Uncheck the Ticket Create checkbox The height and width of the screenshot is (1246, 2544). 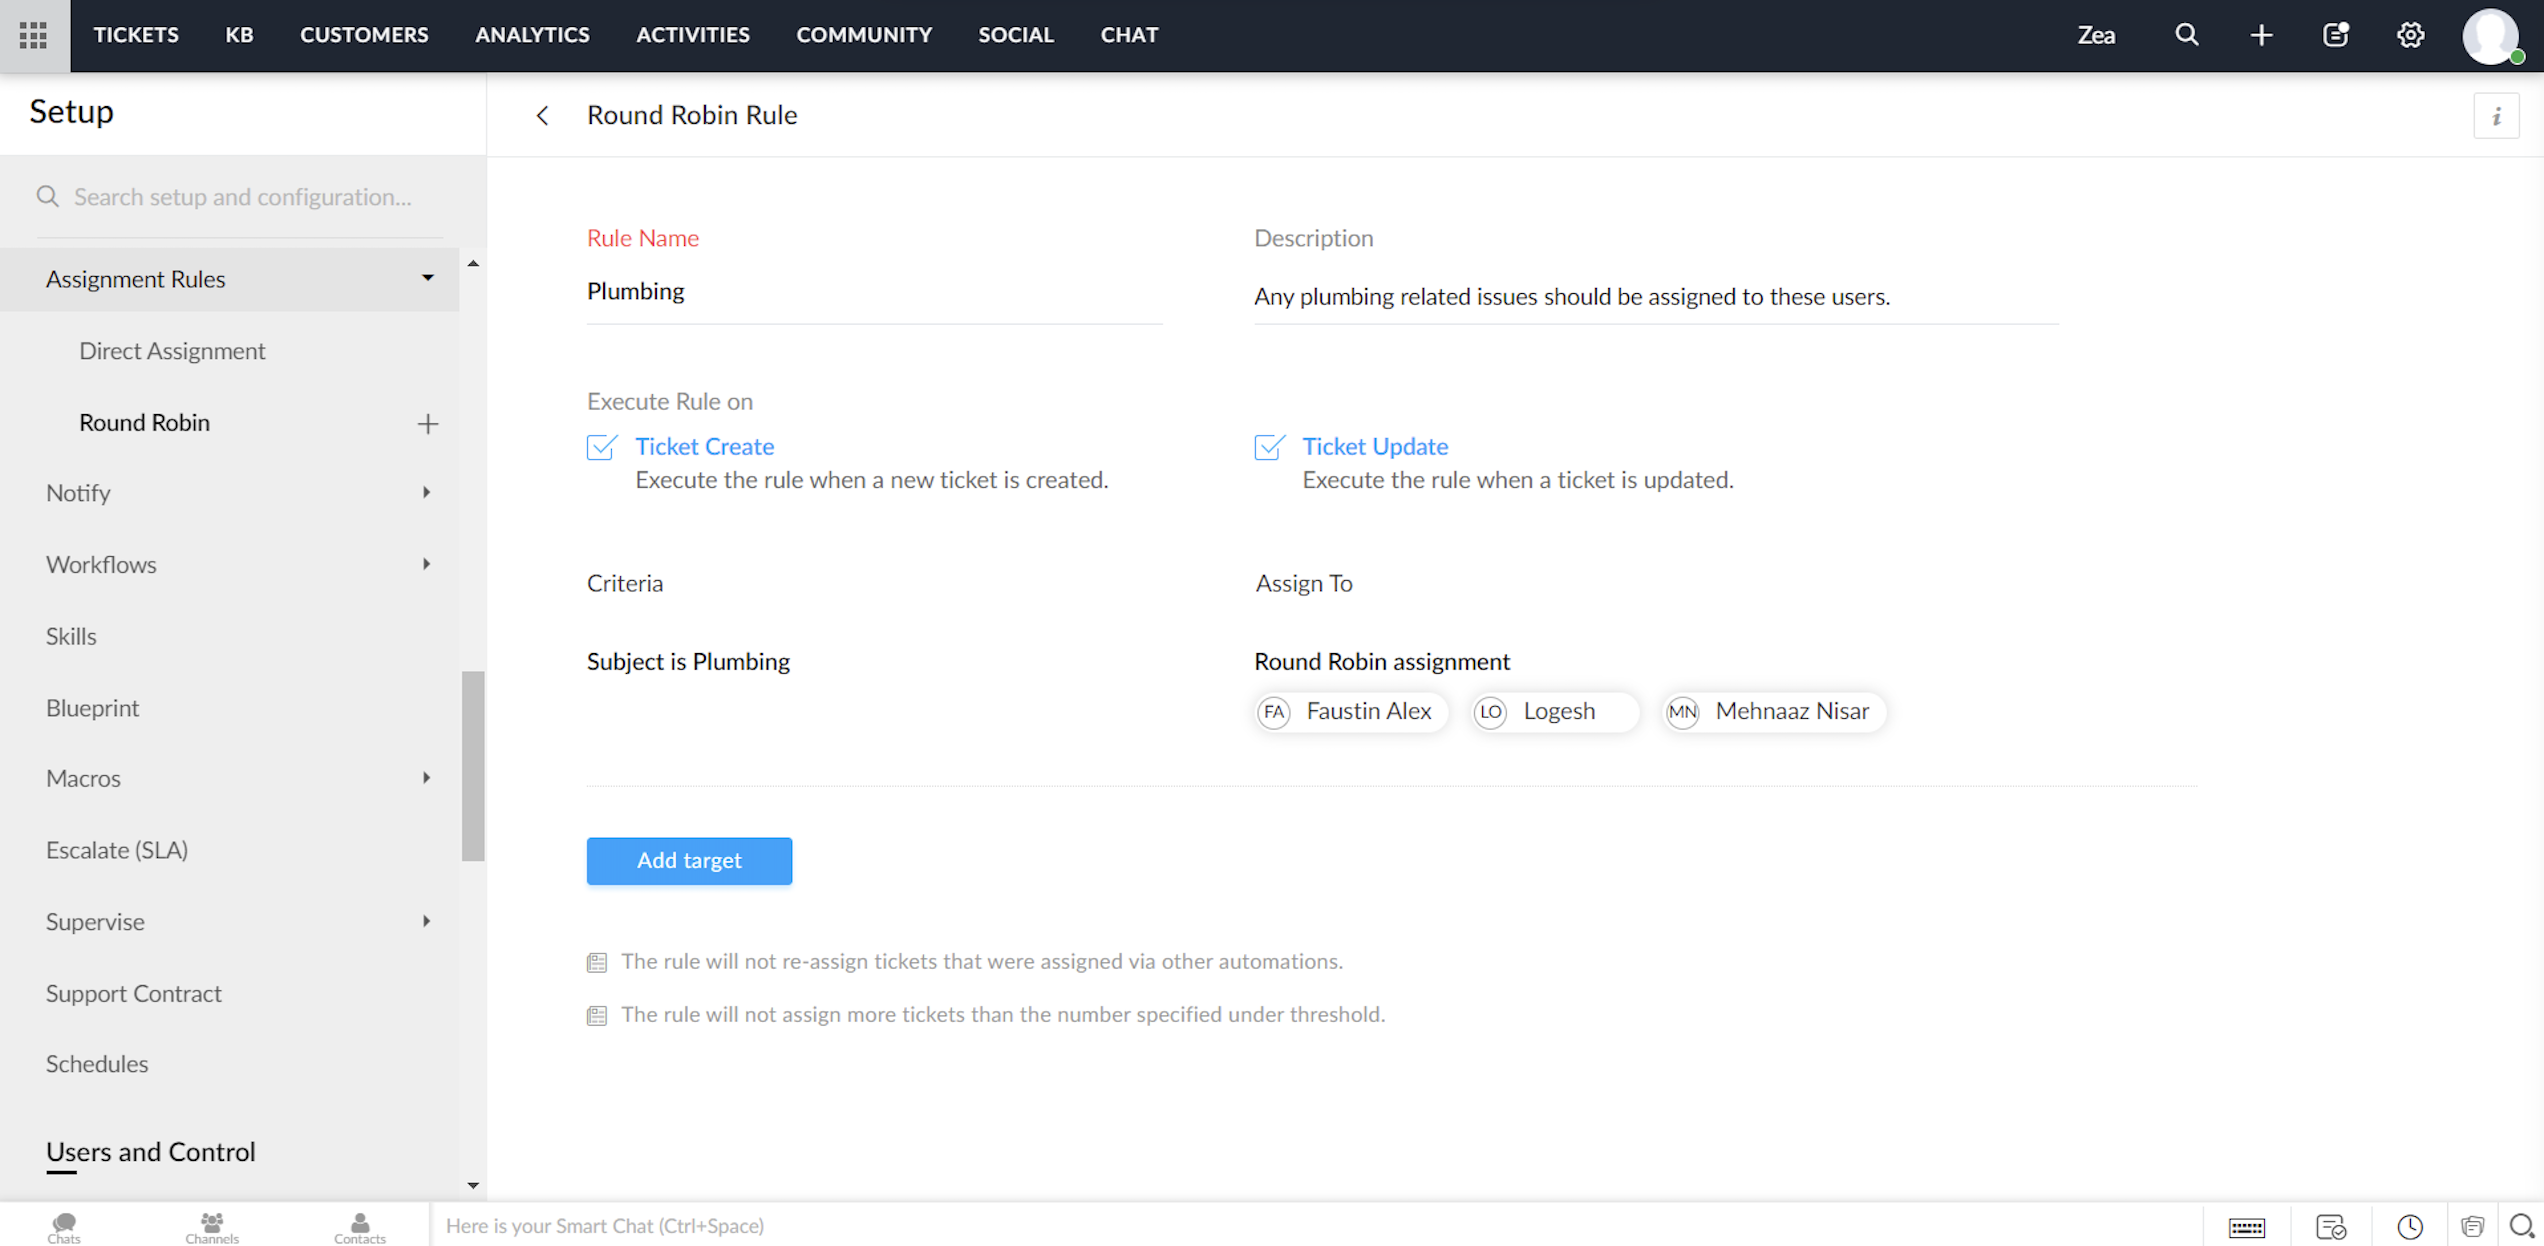point(602,447)
